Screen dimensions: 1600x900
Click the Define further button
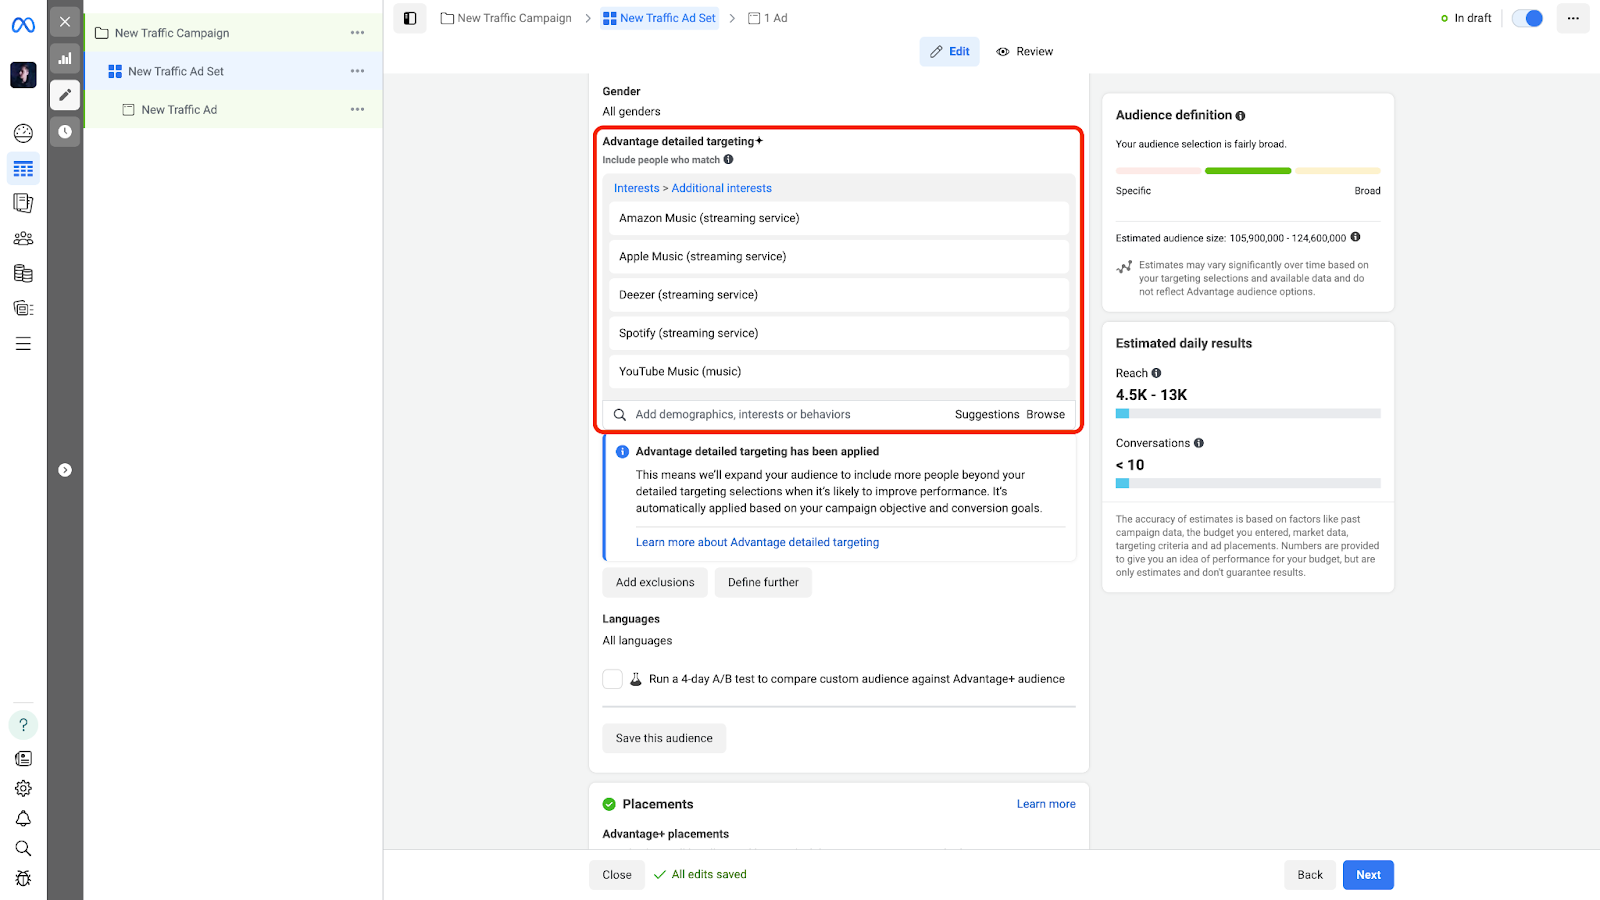point(763,583)
